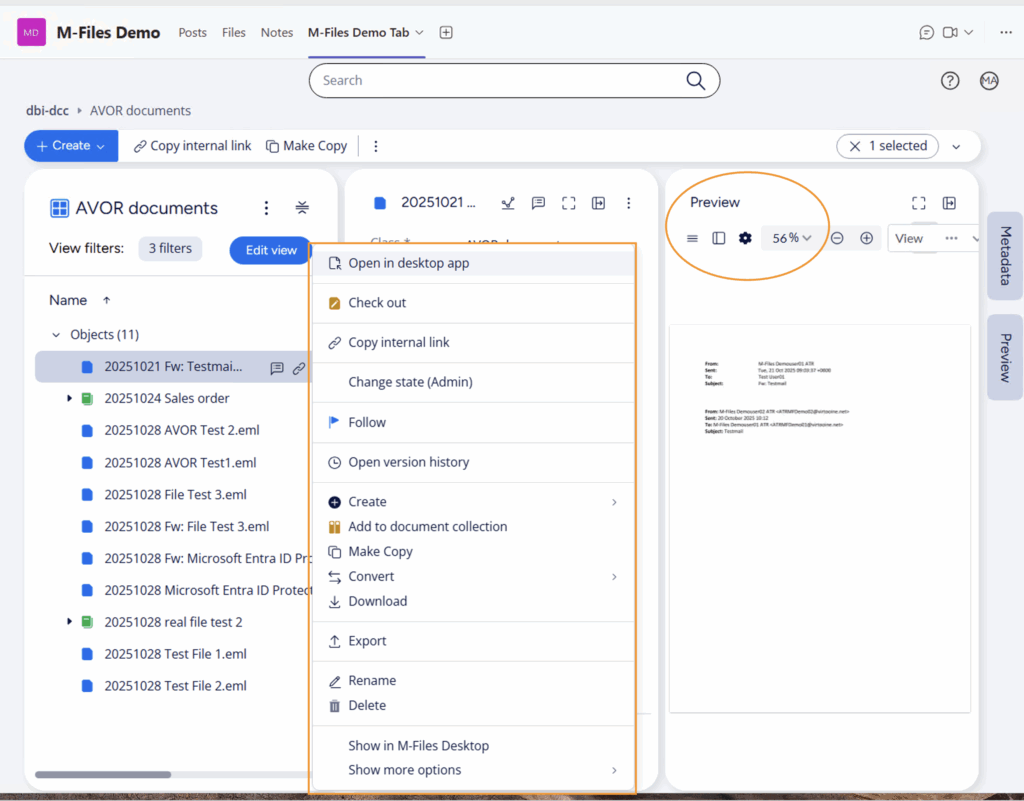
Task: Collapse the Objects (11) group
Action: pyautogui.click(x=56, y=335)
